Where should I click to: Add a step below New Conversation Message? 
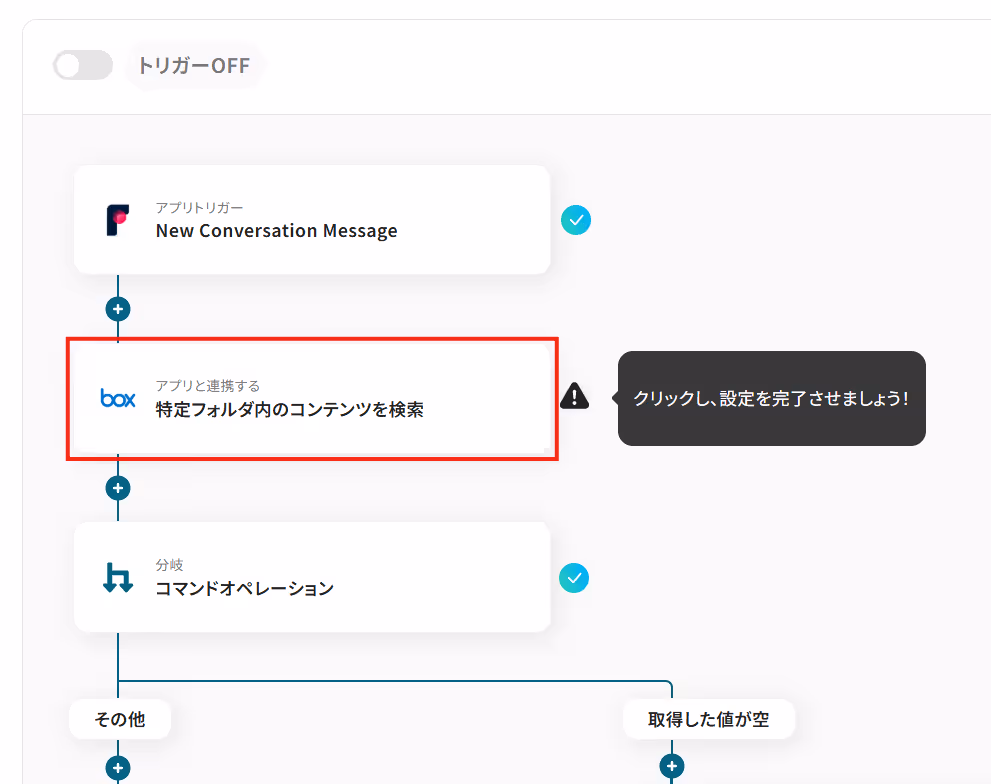coord(118,309)
